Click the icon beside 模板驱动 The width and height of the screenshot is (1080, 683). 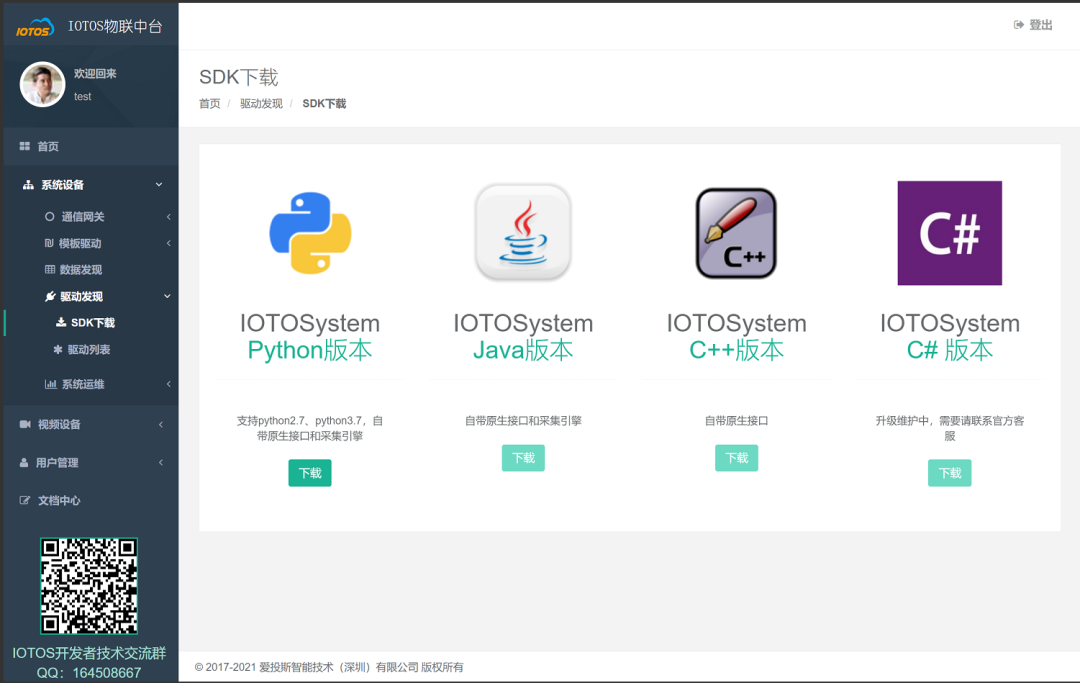(49, 243)
